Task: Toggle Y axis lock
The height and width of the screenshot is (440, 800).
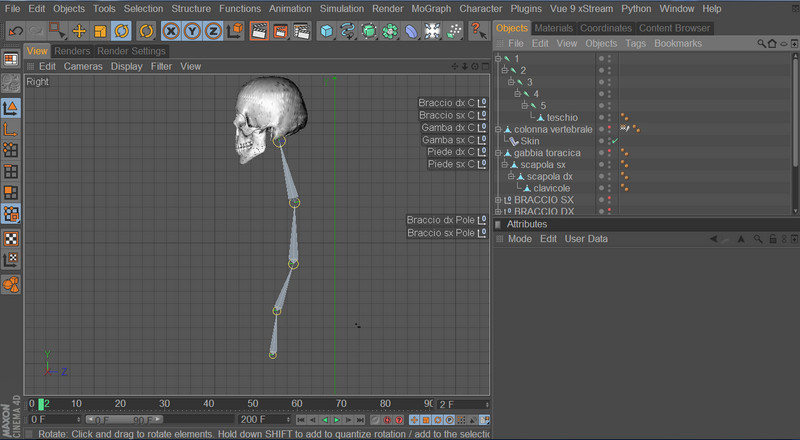Action: click(x=193, y=31)
